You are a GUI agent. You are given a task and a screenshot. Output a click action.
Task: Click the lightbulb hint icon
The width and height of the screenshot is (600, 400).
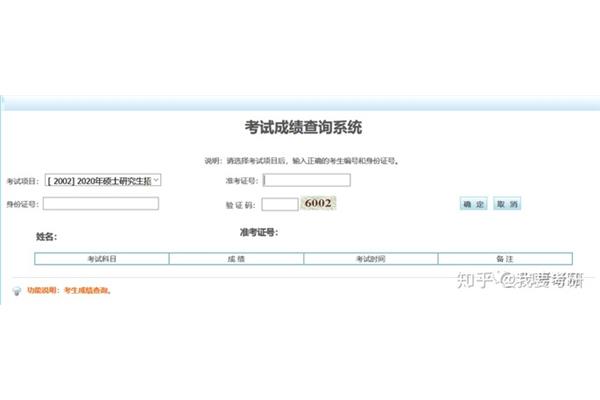(16, 291)
